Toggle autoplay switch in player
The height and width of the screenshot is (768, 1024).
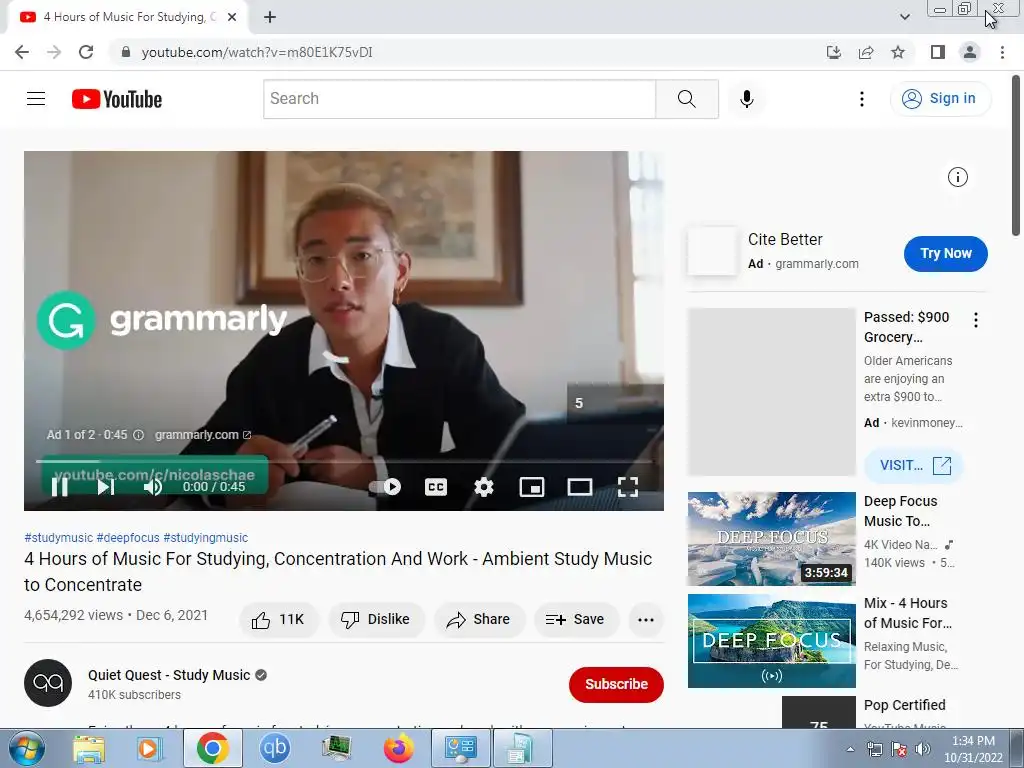click(x=385, y=487)
